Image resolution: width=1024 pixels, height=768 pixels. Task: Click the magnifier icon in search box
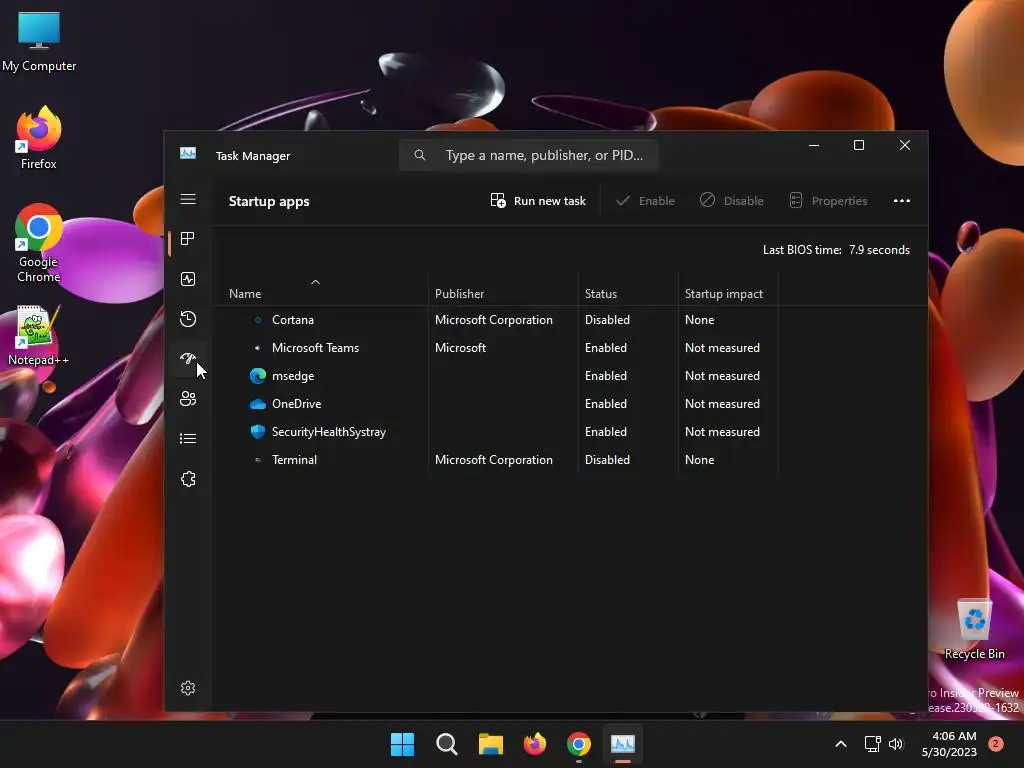420,155
